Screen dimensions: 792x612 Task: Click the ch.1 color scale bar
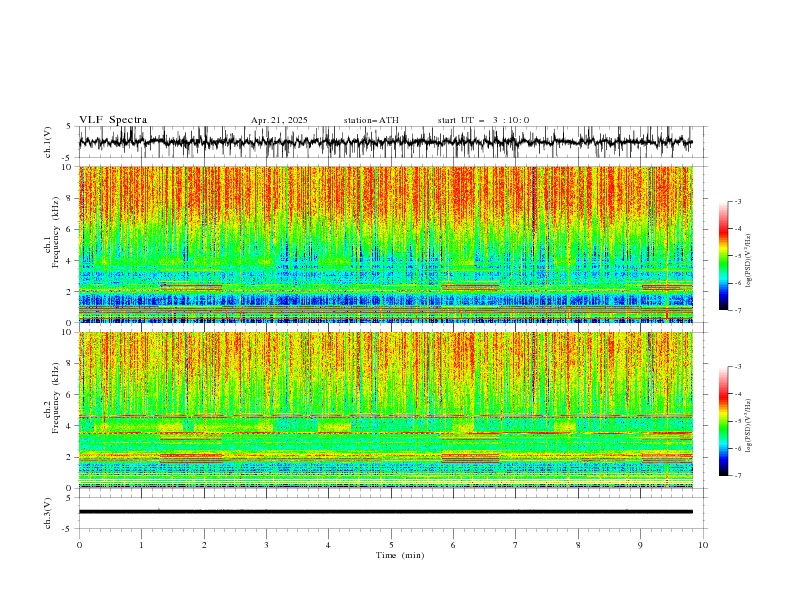pyautogui.click(x=723, y=256)
